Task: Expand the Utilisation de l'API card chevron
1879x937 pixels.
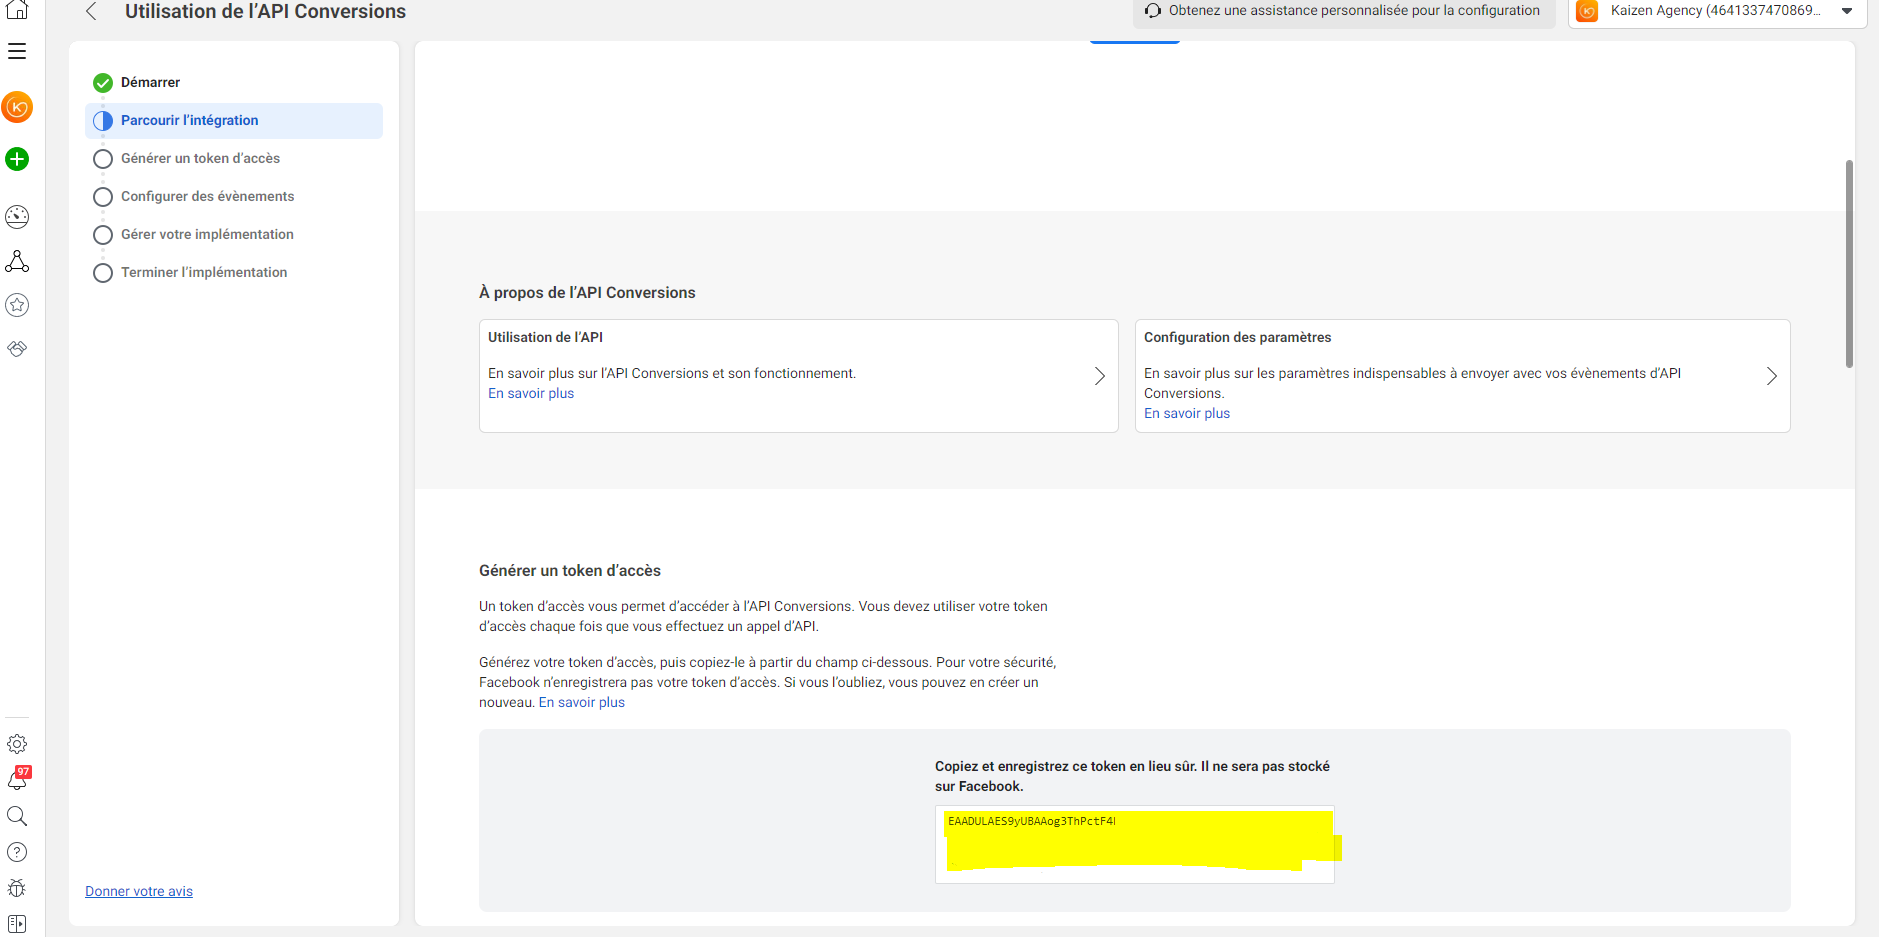Action: pos(1099,376)
